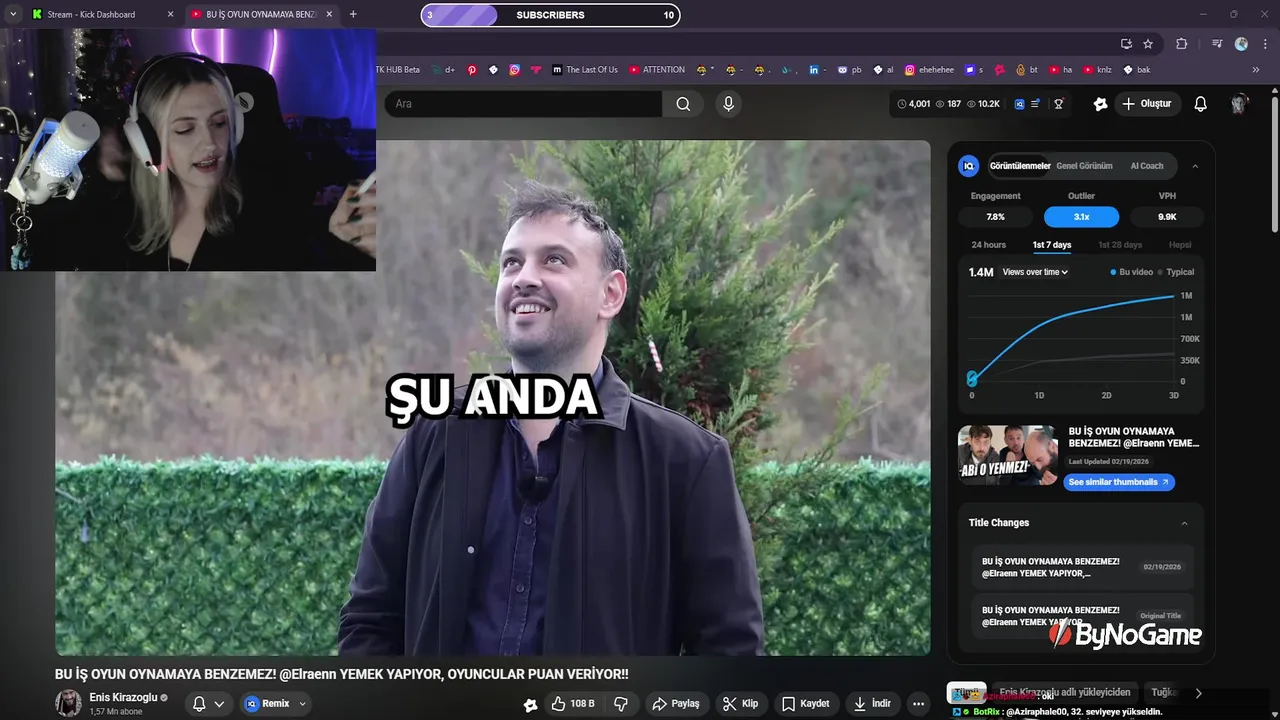The height and width of the screenshot is (720, 1280).
Task: Search with the magnifier icon
Action: [683, 104]
